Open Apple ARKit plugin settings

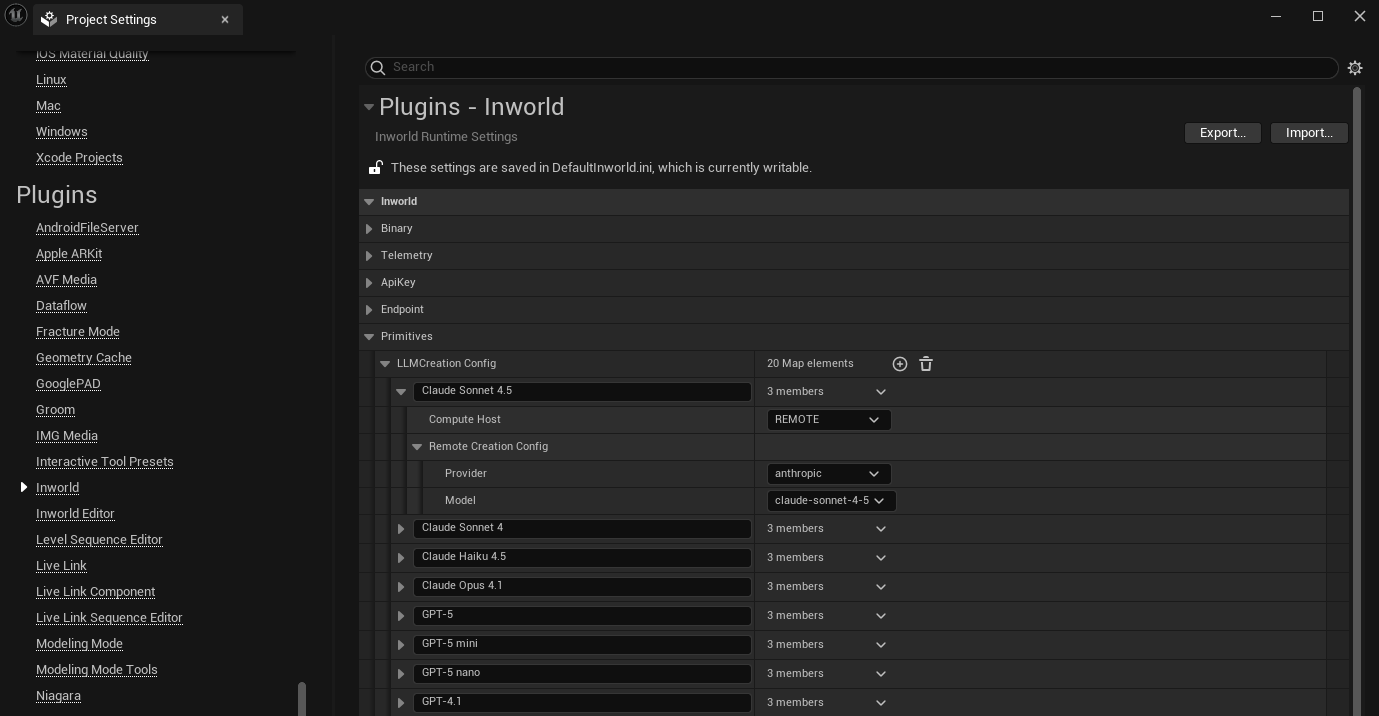tap(69, 253)
